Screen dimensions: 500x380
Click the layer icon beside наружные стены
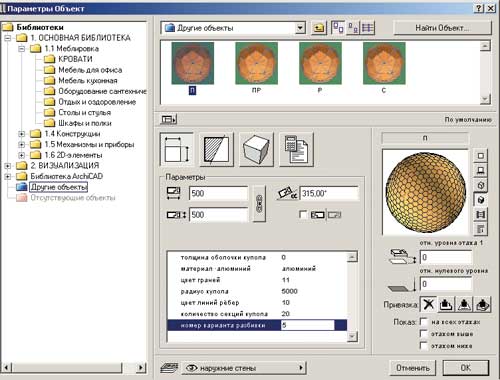click(x=169, y=368)
